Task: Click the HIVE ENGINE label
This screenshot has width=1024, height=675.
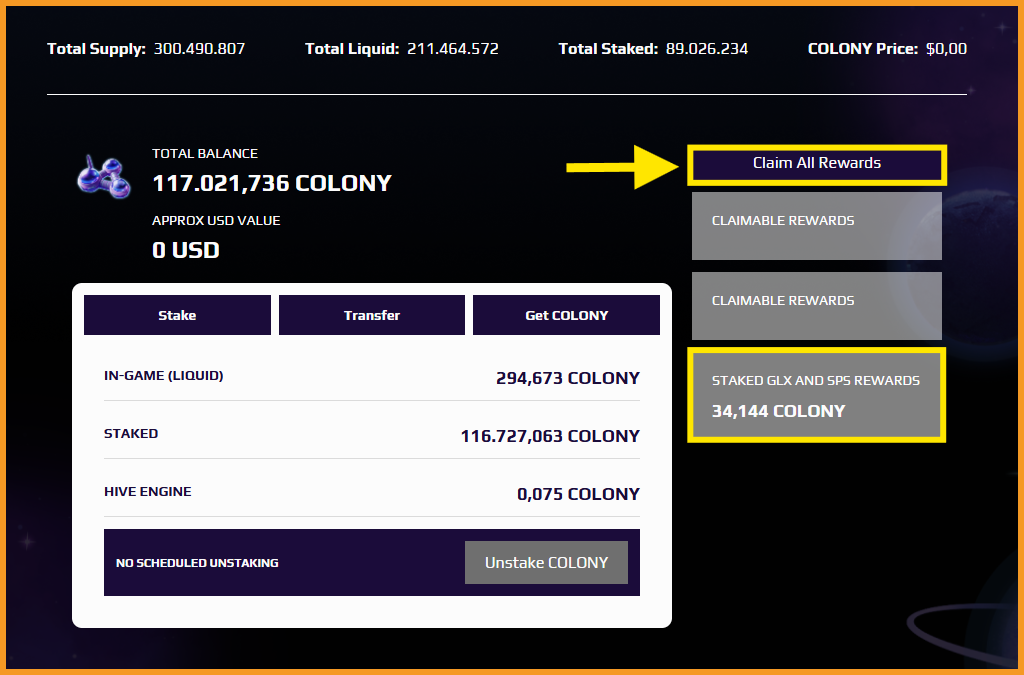Action: 148,492
